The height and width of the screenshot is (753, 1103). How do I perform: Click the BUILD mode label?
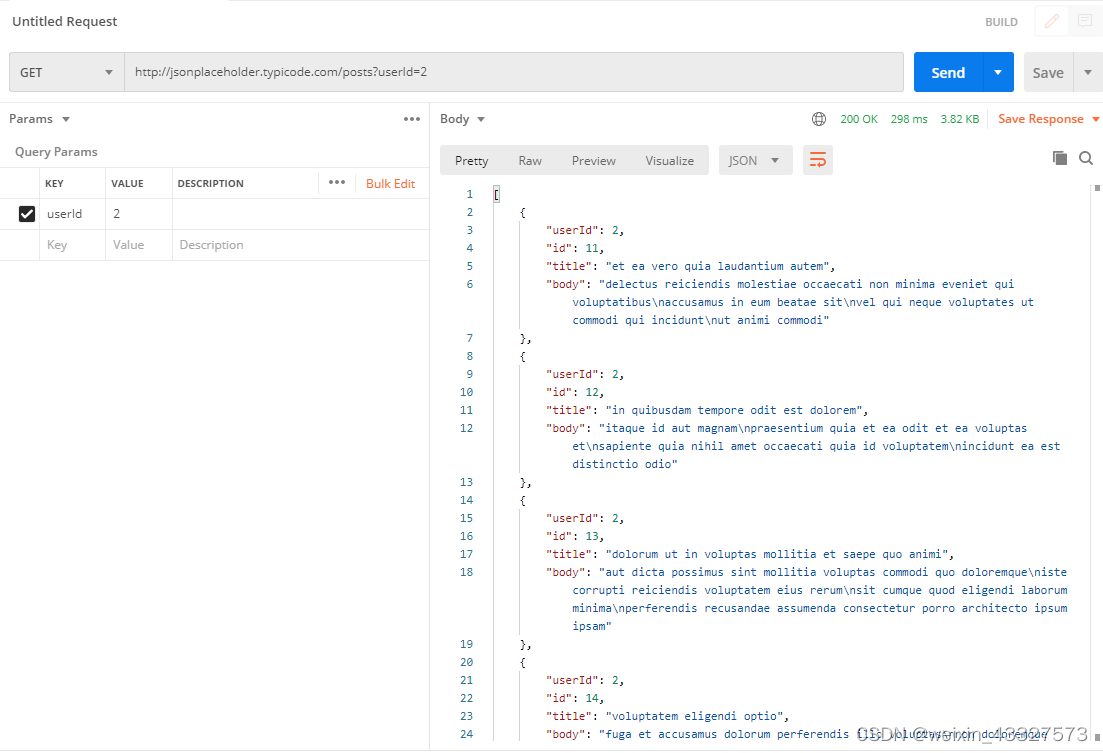[x=1001, y=22]
